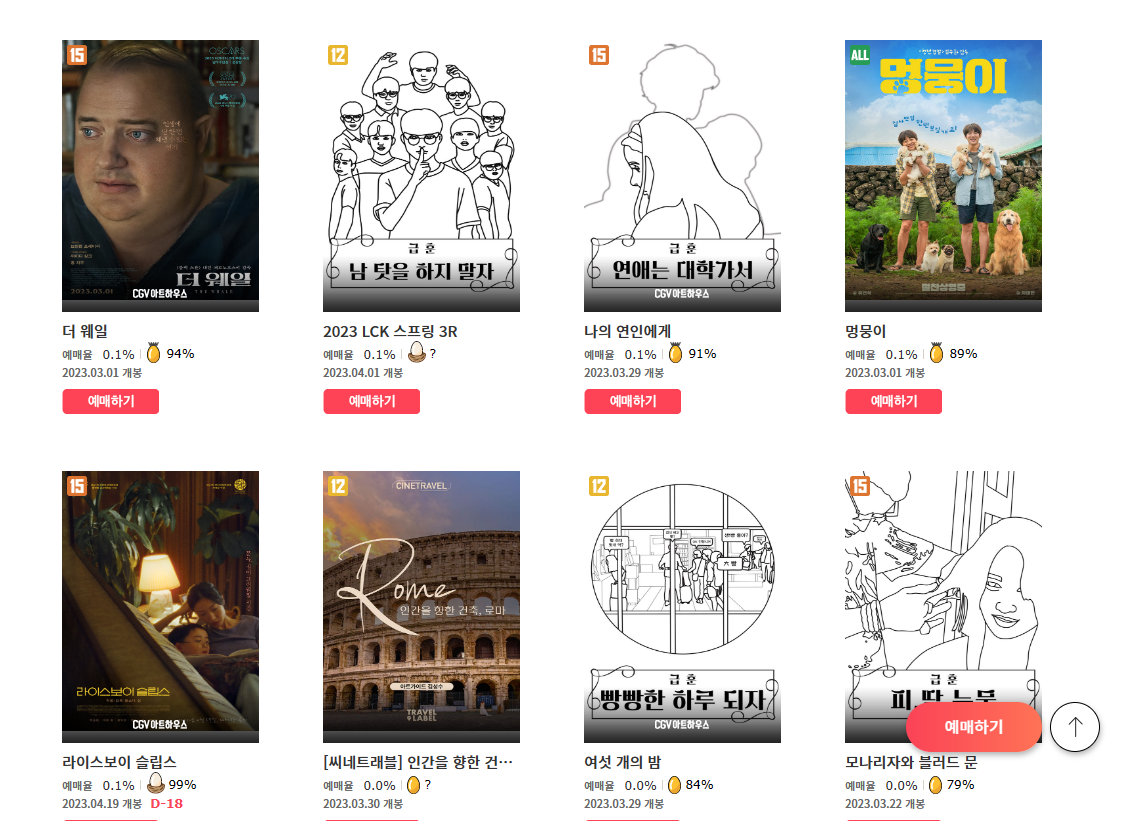Click golden egg icon beside 91% rating
This screenshot has width=1130, height=821.
pyautogui.click(x=675, y=353)
